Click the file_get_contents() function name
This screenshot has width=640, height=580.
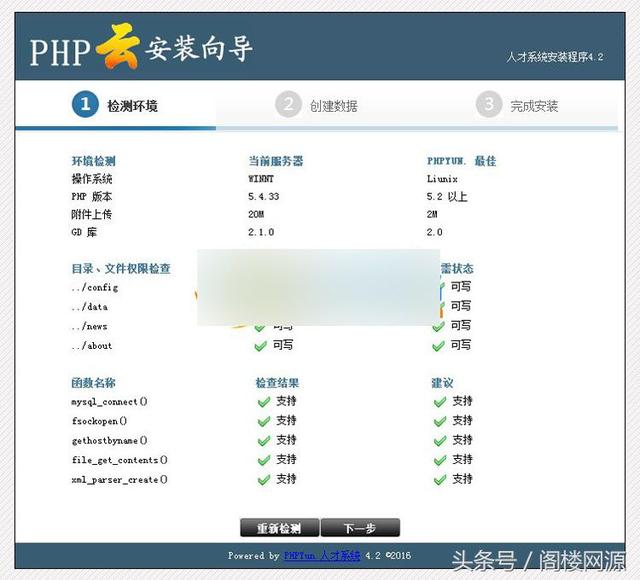point(120,460)
